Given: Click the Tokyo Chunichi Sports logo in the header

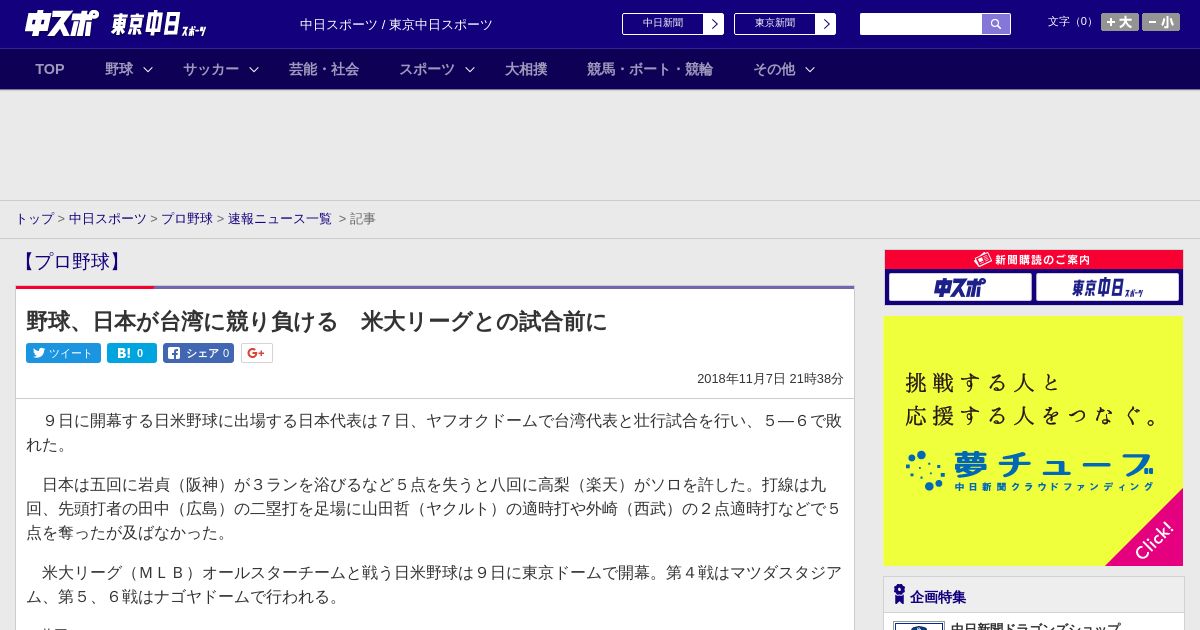Looking at the screenshot, I should click(x=158, y=25).
